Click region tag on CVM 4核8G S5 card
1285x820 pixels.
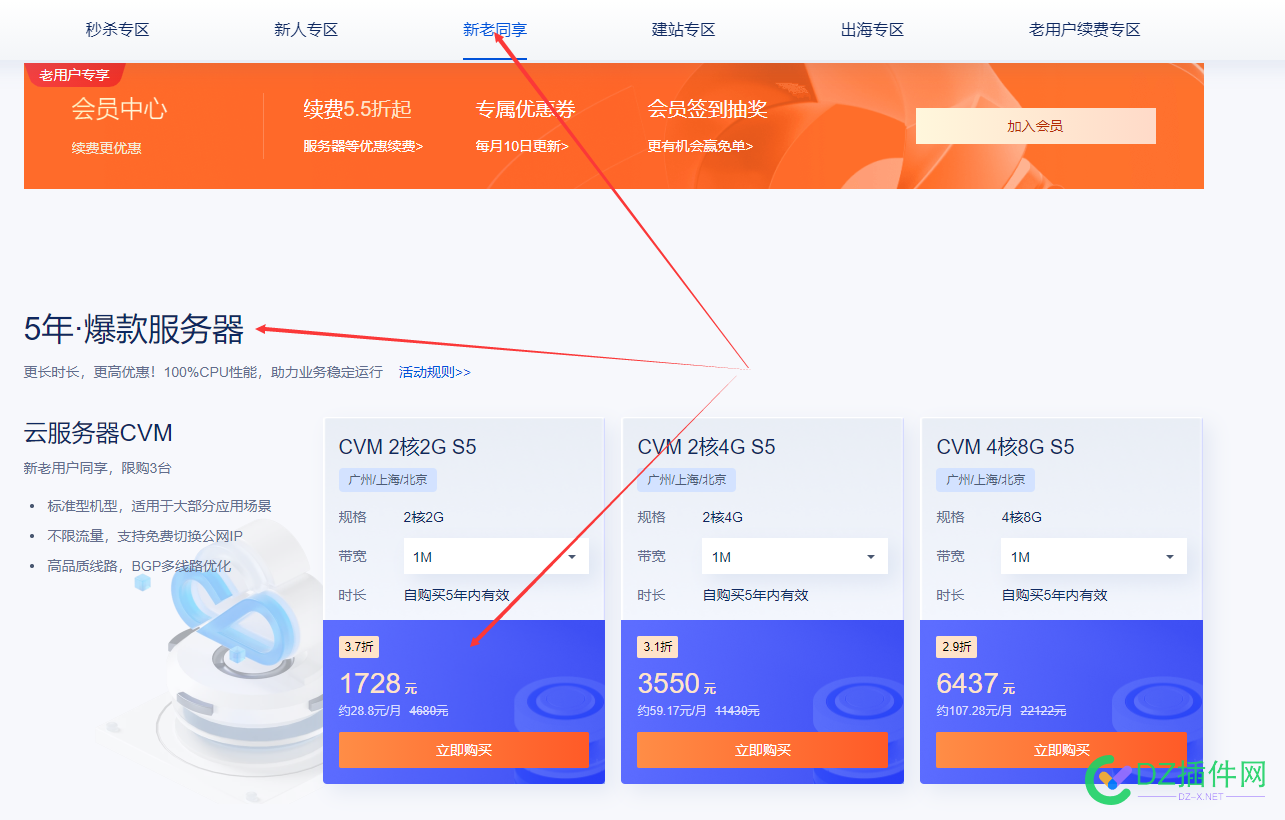(x=986, y=480)
